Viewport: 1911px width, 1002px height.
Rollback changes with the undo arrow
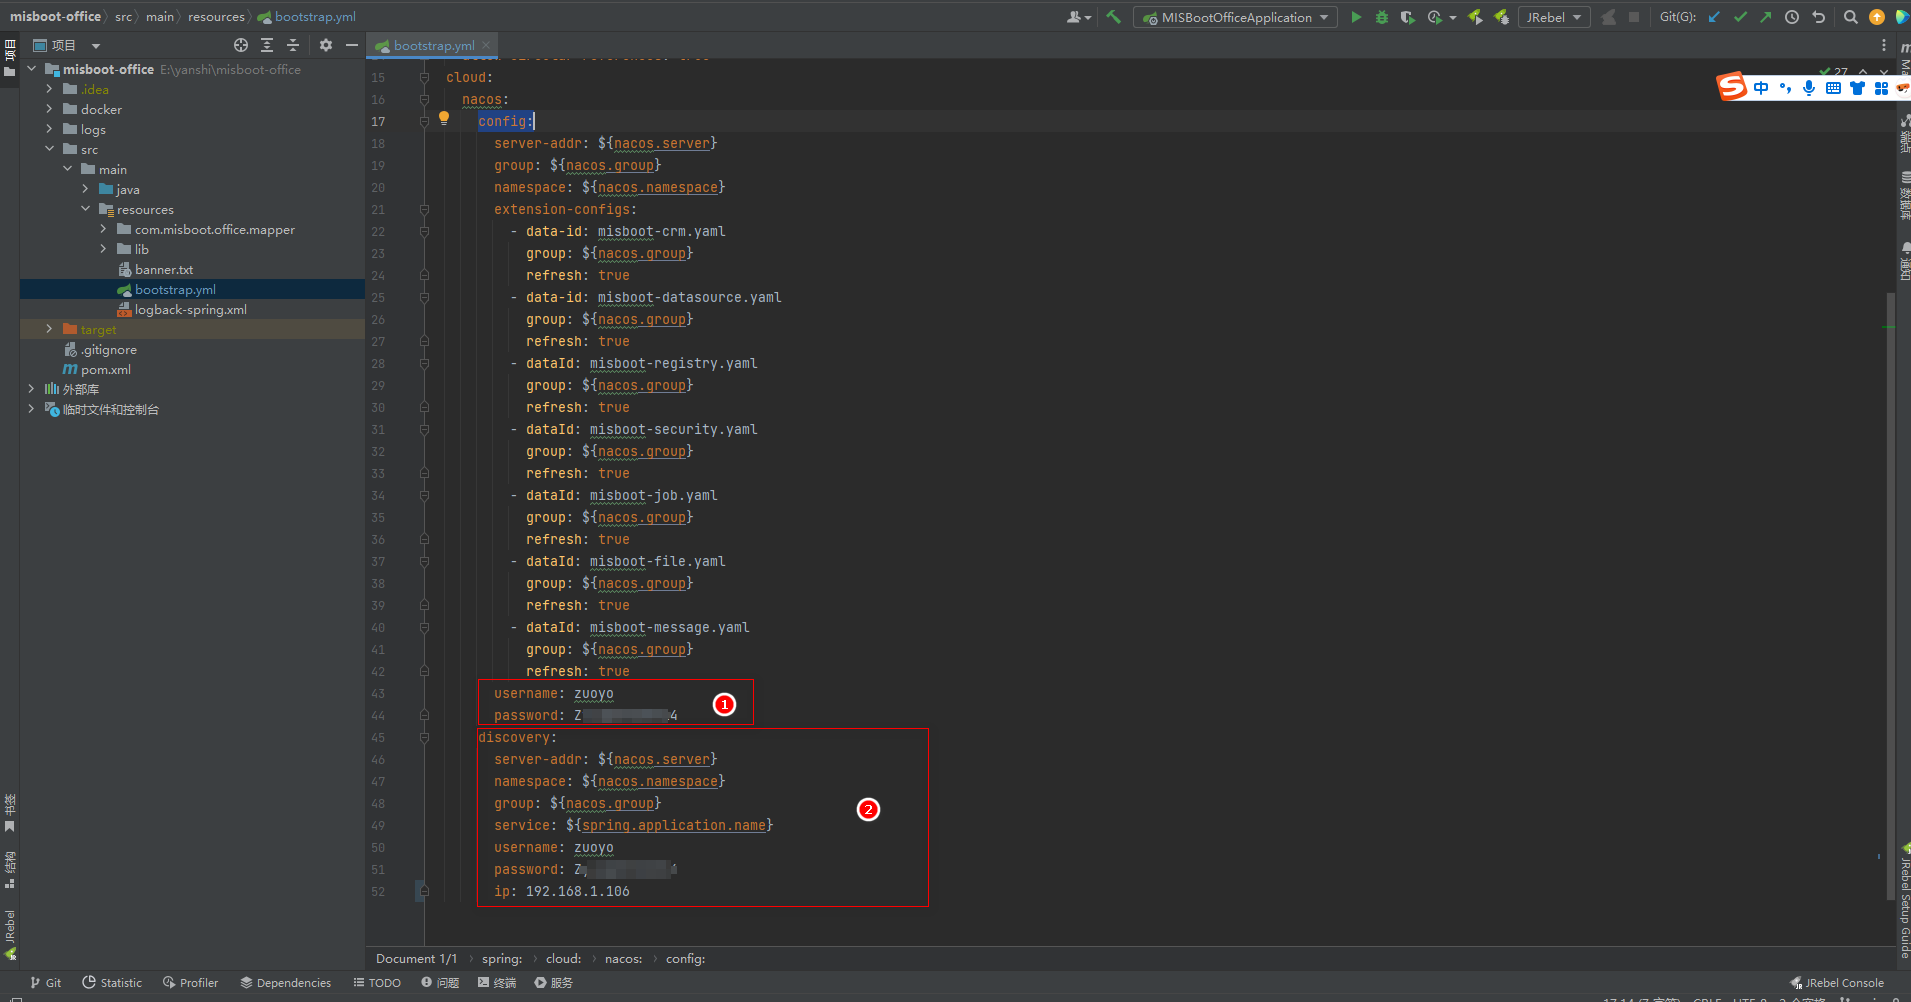click(x=1818, y=17)
